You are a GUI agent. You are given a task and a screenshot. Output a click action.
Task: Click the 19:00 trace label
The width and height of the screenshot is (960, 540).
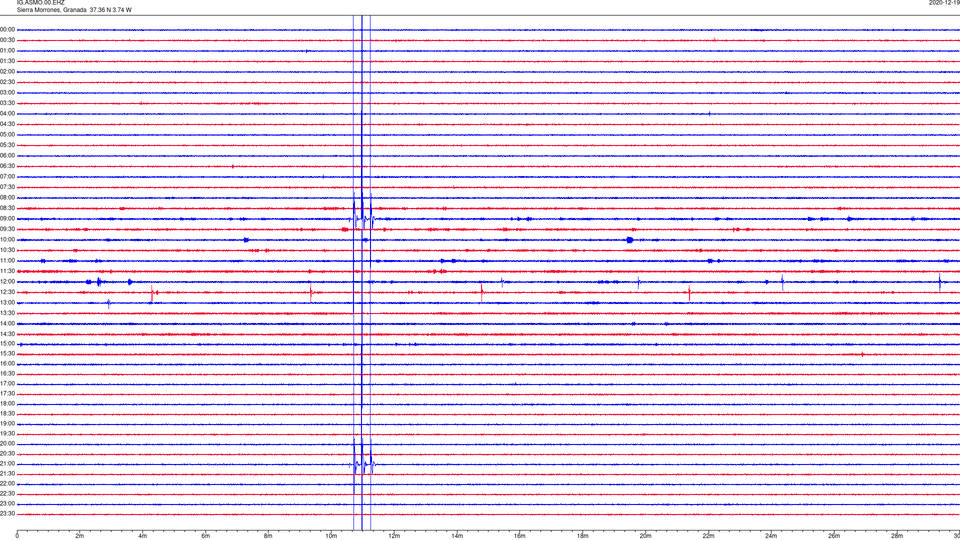click(x=7, y=424)
